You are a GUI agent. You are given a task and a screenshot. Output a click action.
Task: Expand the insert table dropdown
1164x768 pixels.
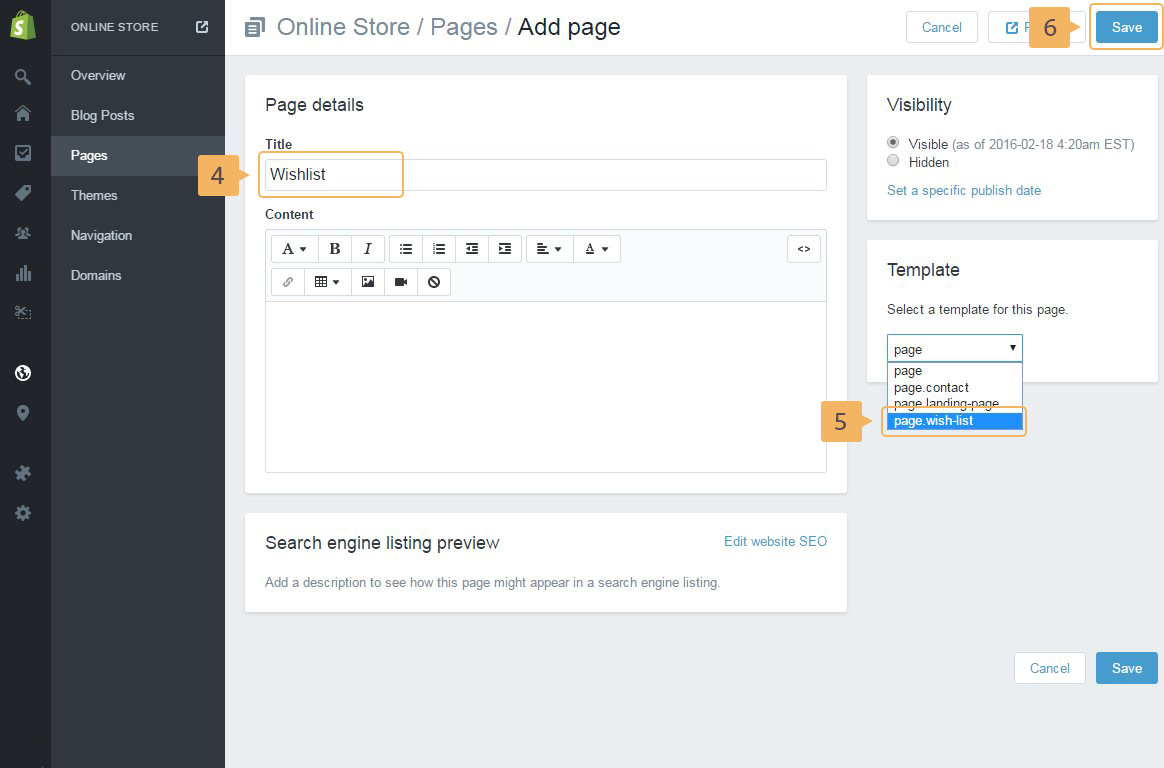(x=327, y=282)
